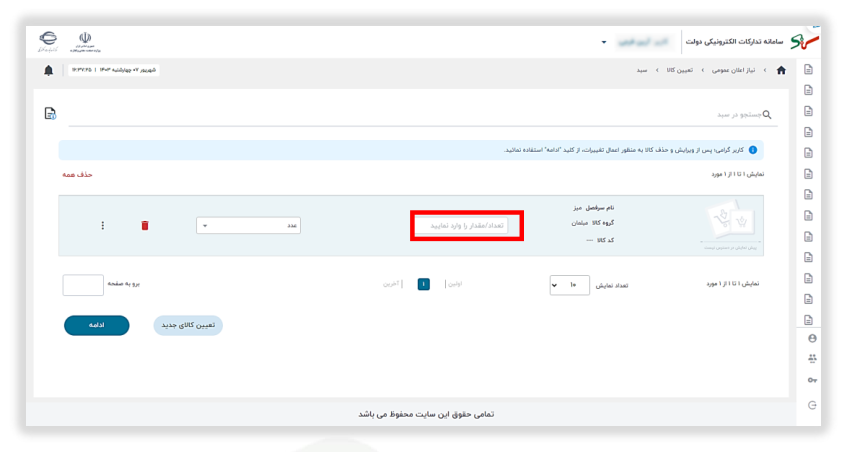This screenshot has width=847, height=452.
Task: Focus the برو به صفحه page number field
Action: [83, 285]
